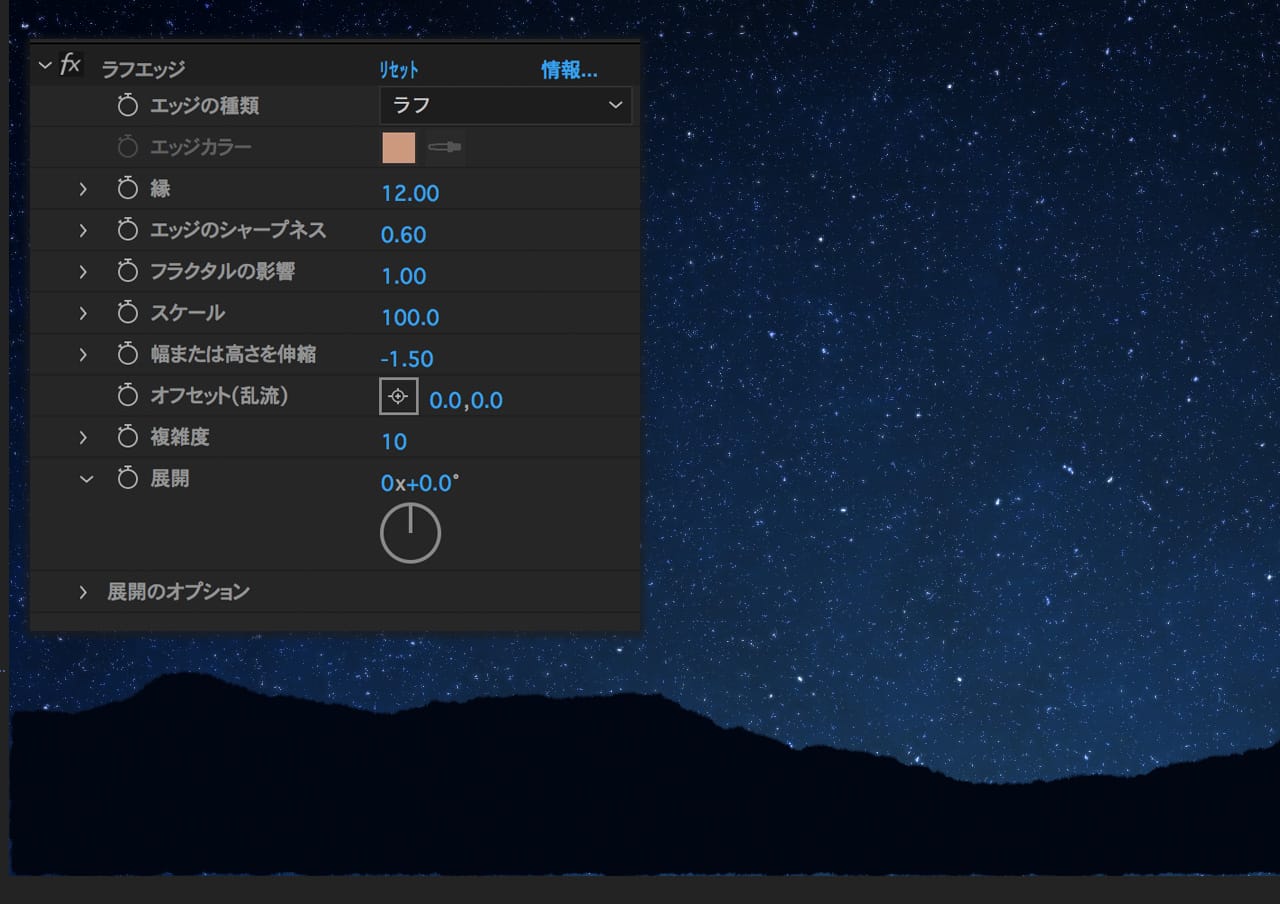Expand 展開のオプション section
Image resolution: width=1280 pixels, height=904 pixels.
[83, 592]
